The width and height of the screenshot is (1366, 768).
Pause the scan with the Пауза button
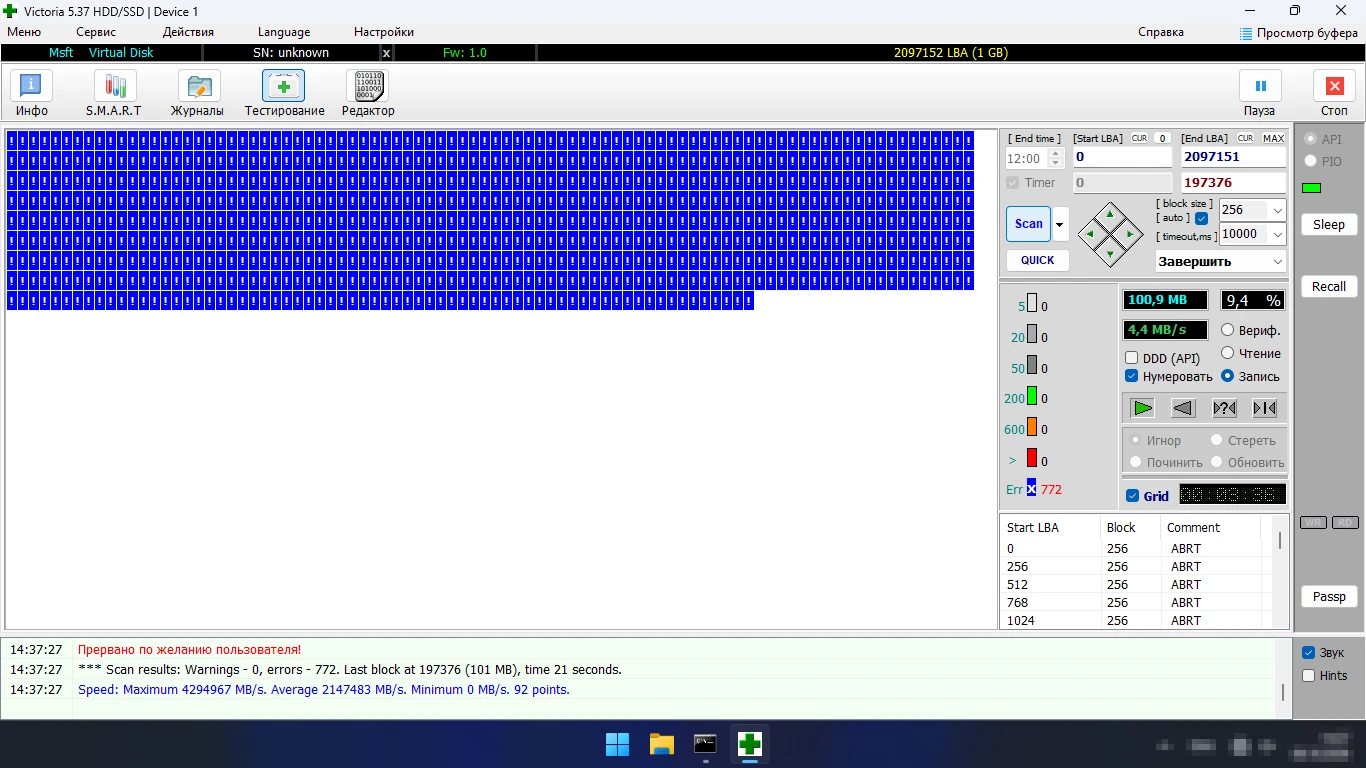point(1260,94)
